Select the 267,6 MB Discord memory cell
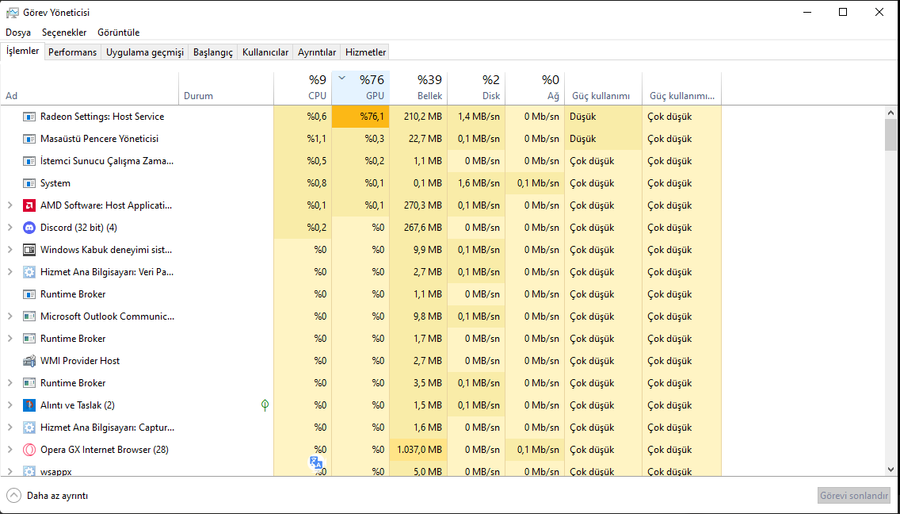This screenshot has height=514, width=900. click(x=418, y=228)
